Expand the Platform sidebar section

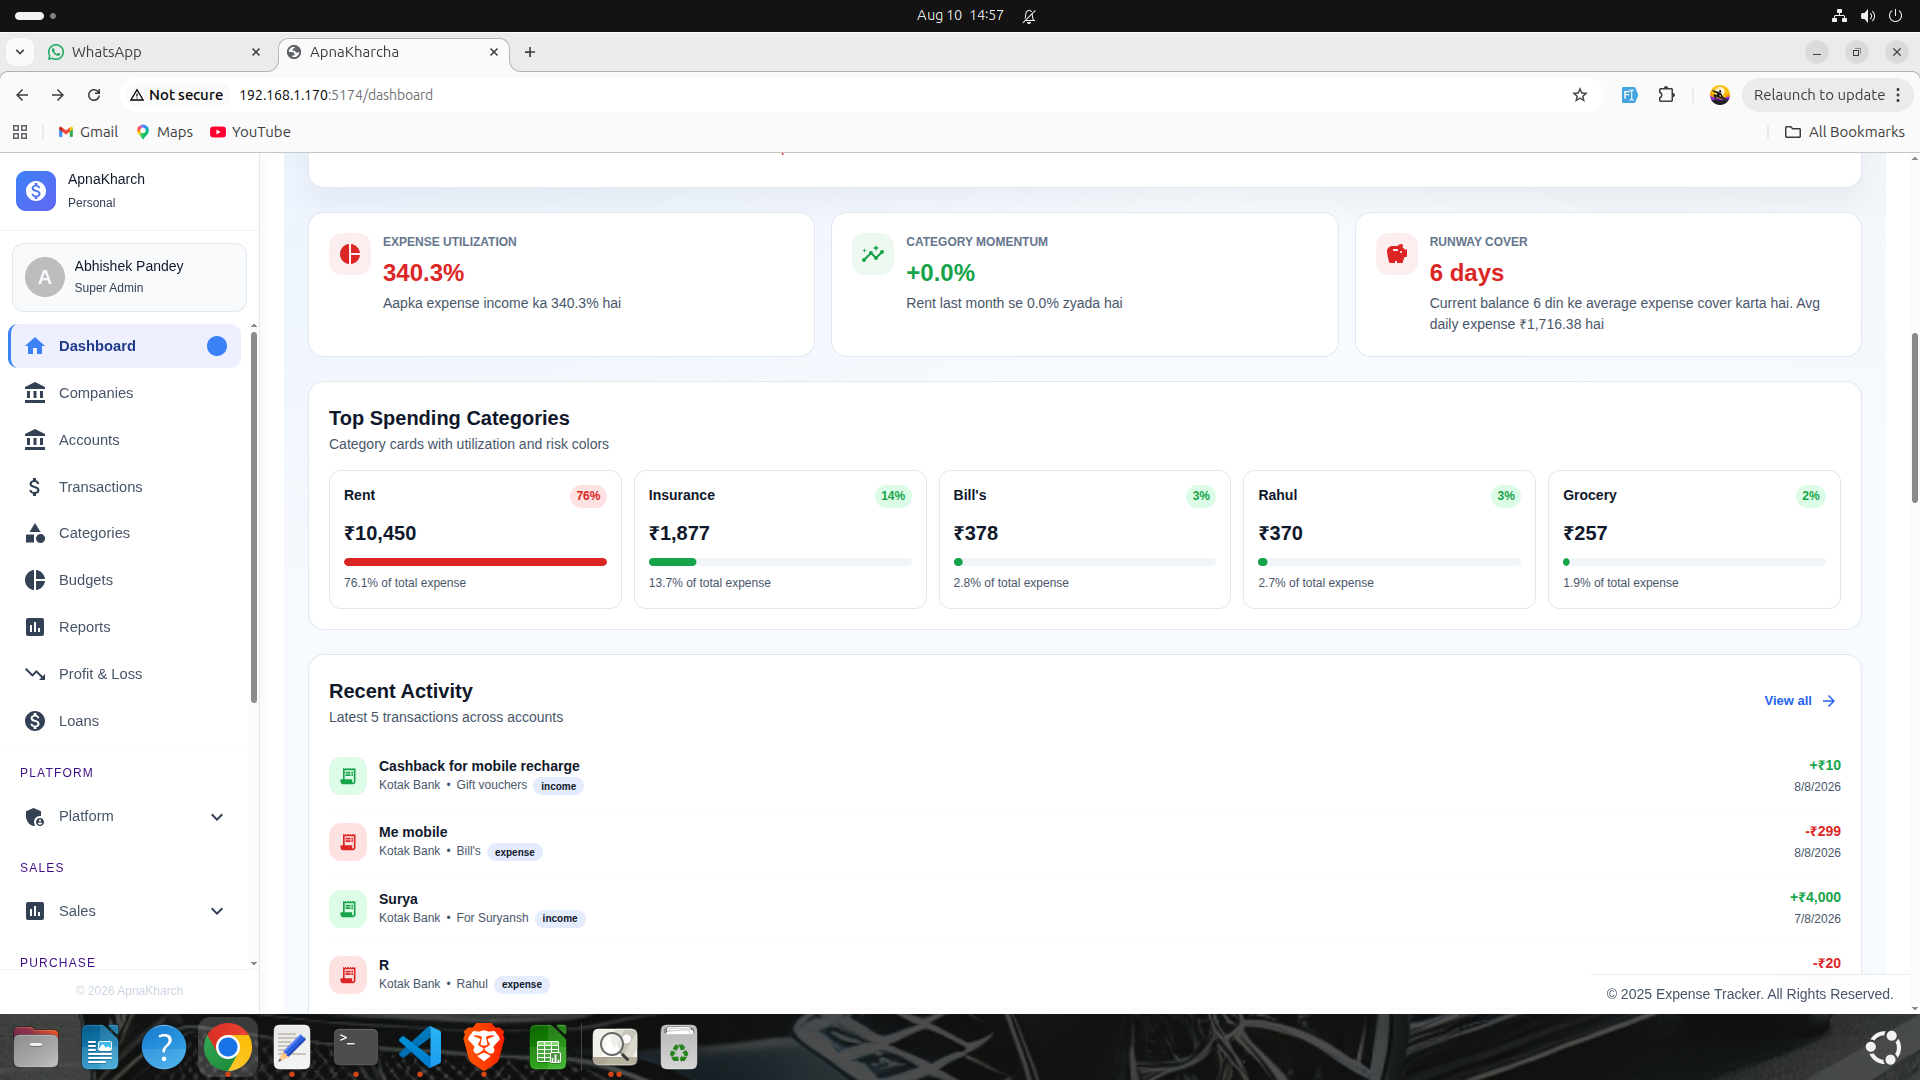pyautogui.click(x=125, y=817)
